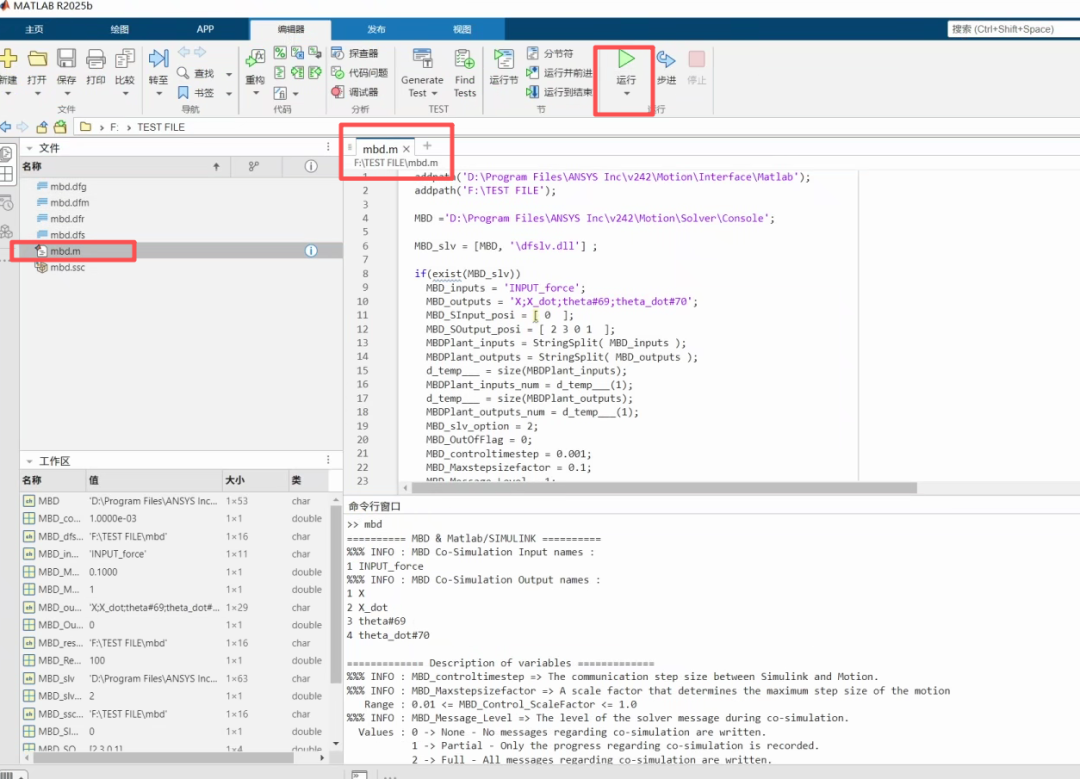This screenshot has width=1080, height=779.
Task: Save the script using the 保存 icon
Action: (66, 59)
